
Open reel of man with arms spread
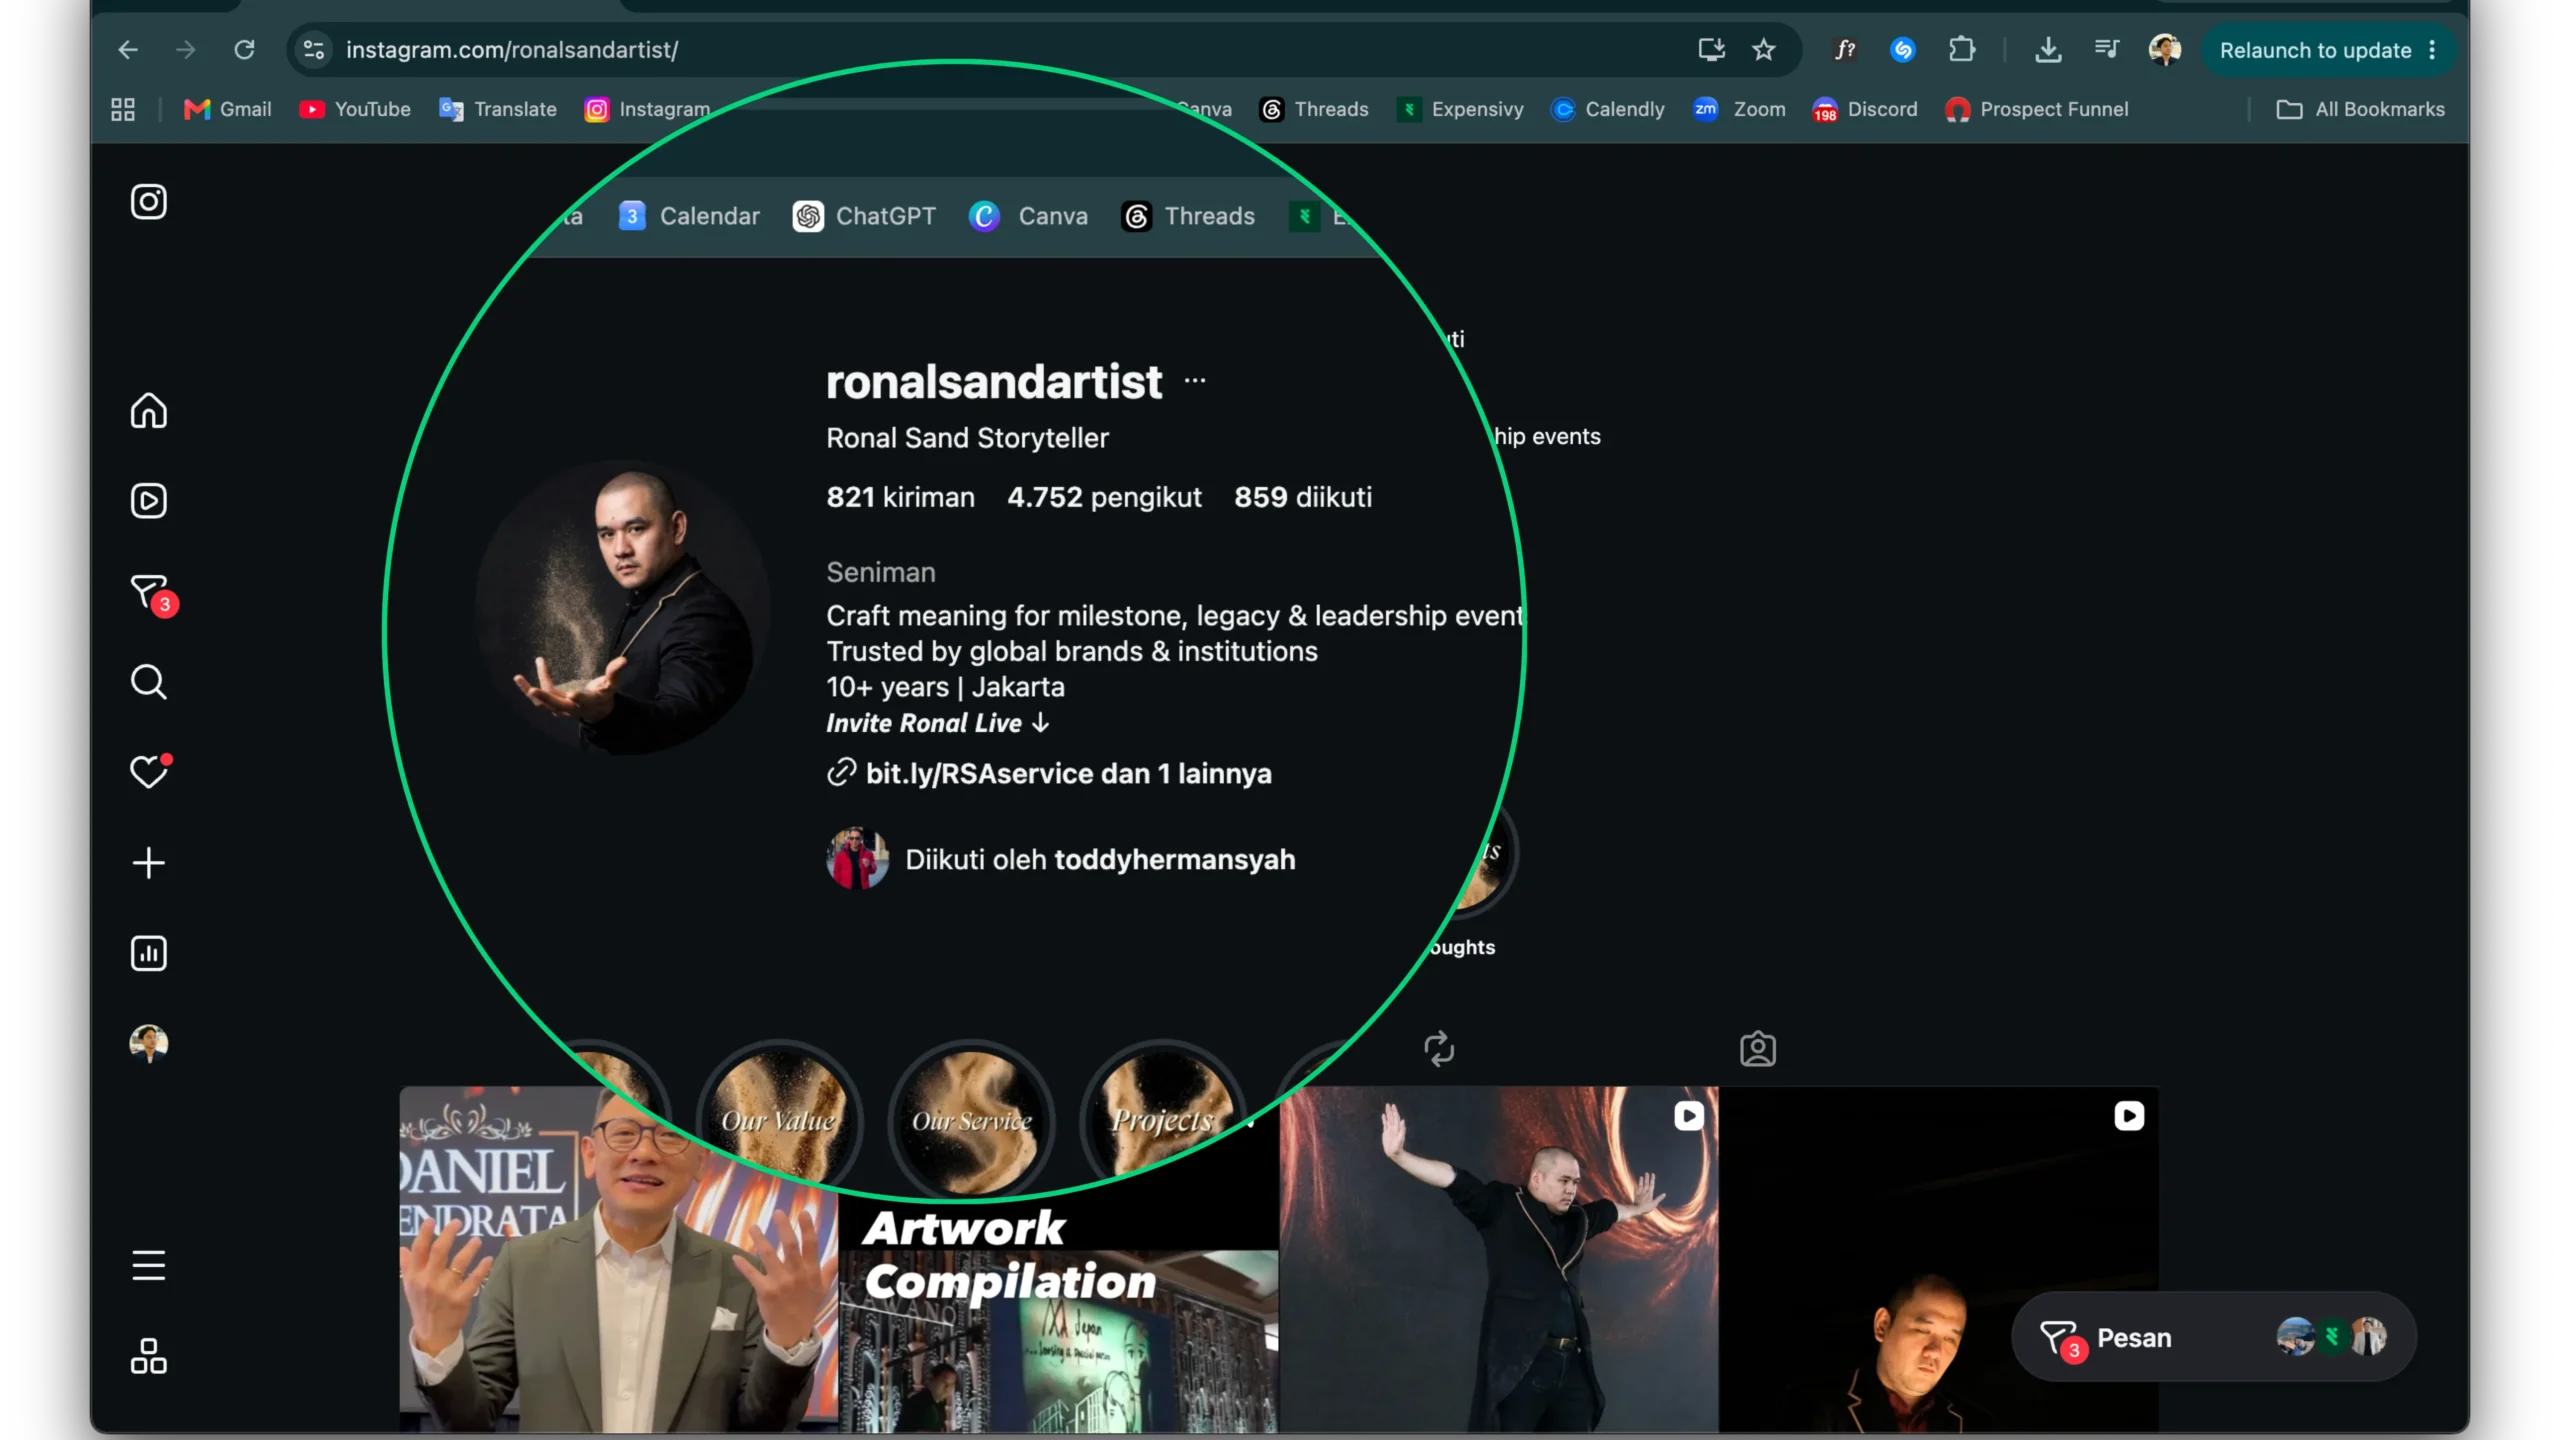click(1499, 1260)
